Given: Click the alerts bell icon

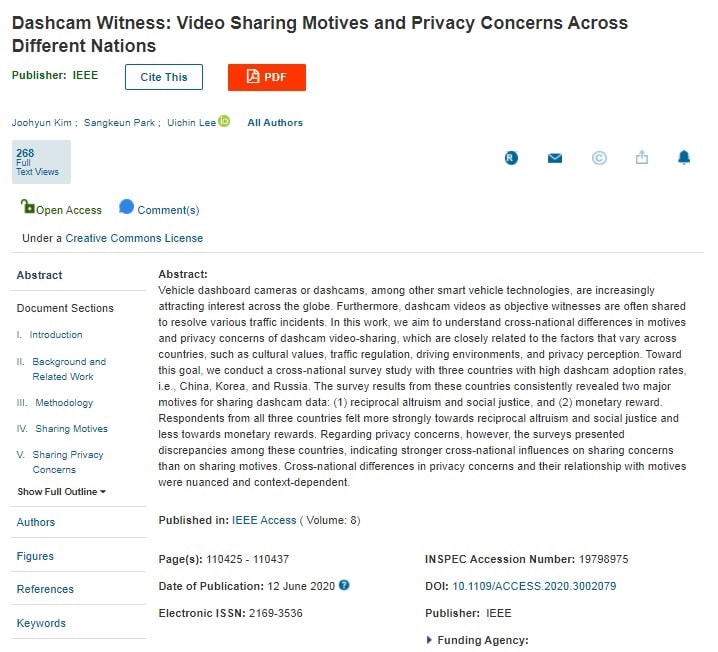Looking at the screenshot, I should [x=684, y=158].
